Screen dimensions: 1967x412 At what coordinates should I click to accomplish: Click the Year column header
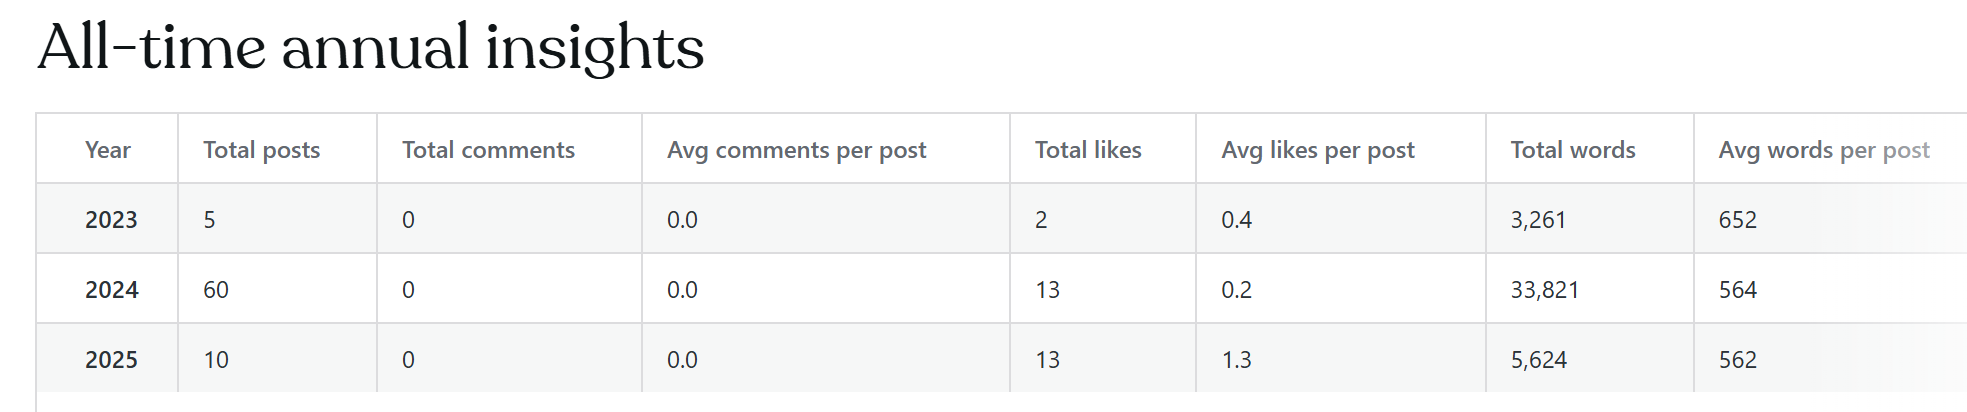click(x=108, y=150)
